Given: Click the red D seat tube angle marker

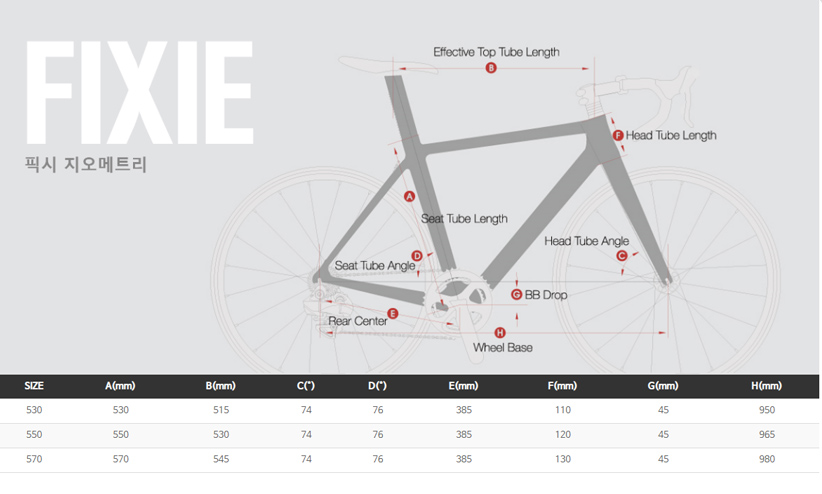Looking at the screenshot, I should tap(417, 256).
